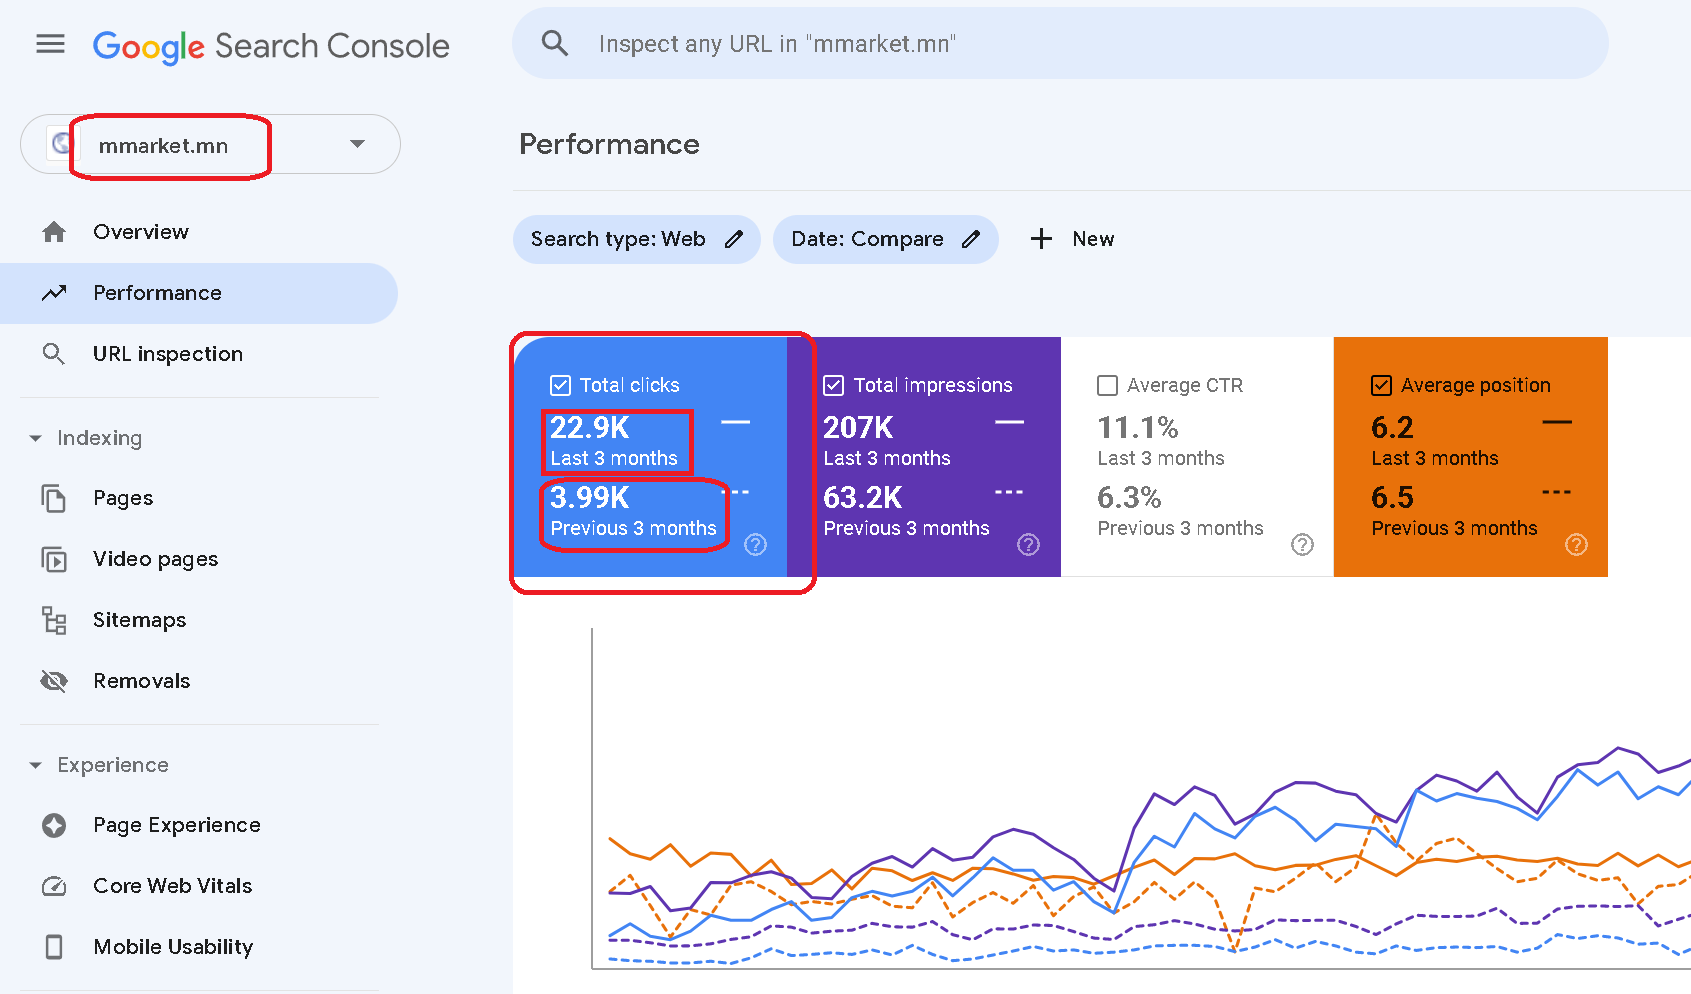
Task: Open the Removals page
Action: [x=141, y=681]
